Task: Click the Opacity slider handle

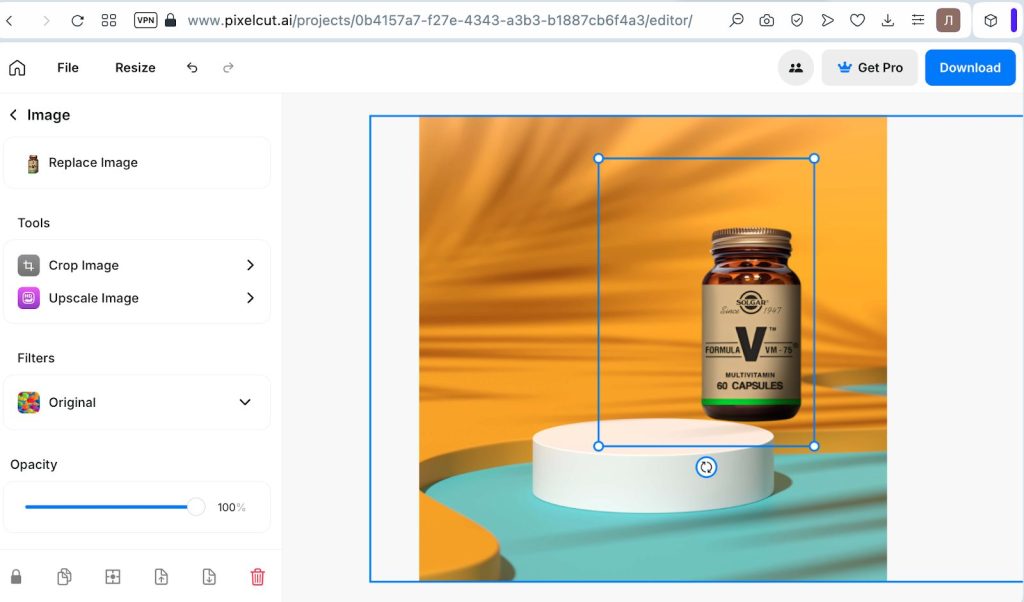Action: point(195,507)
